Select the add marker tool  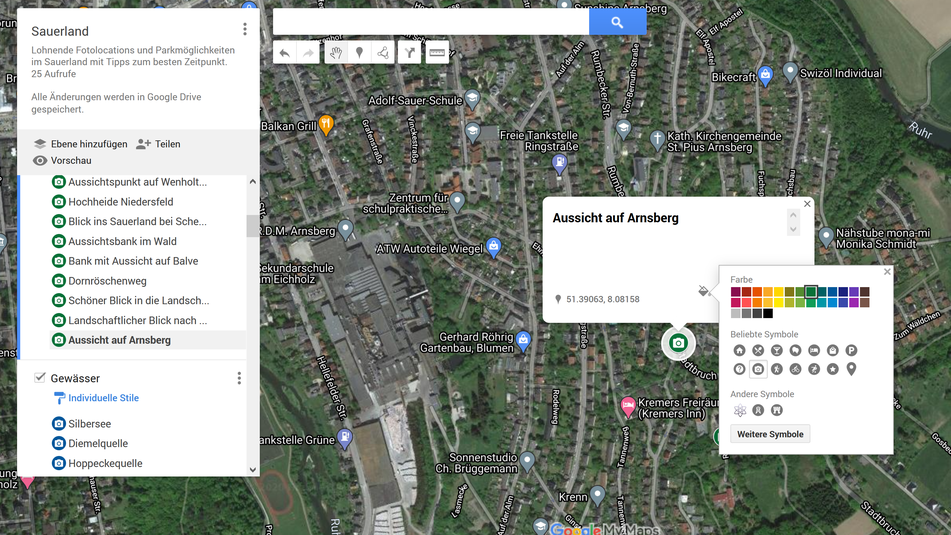click(359, 53)
